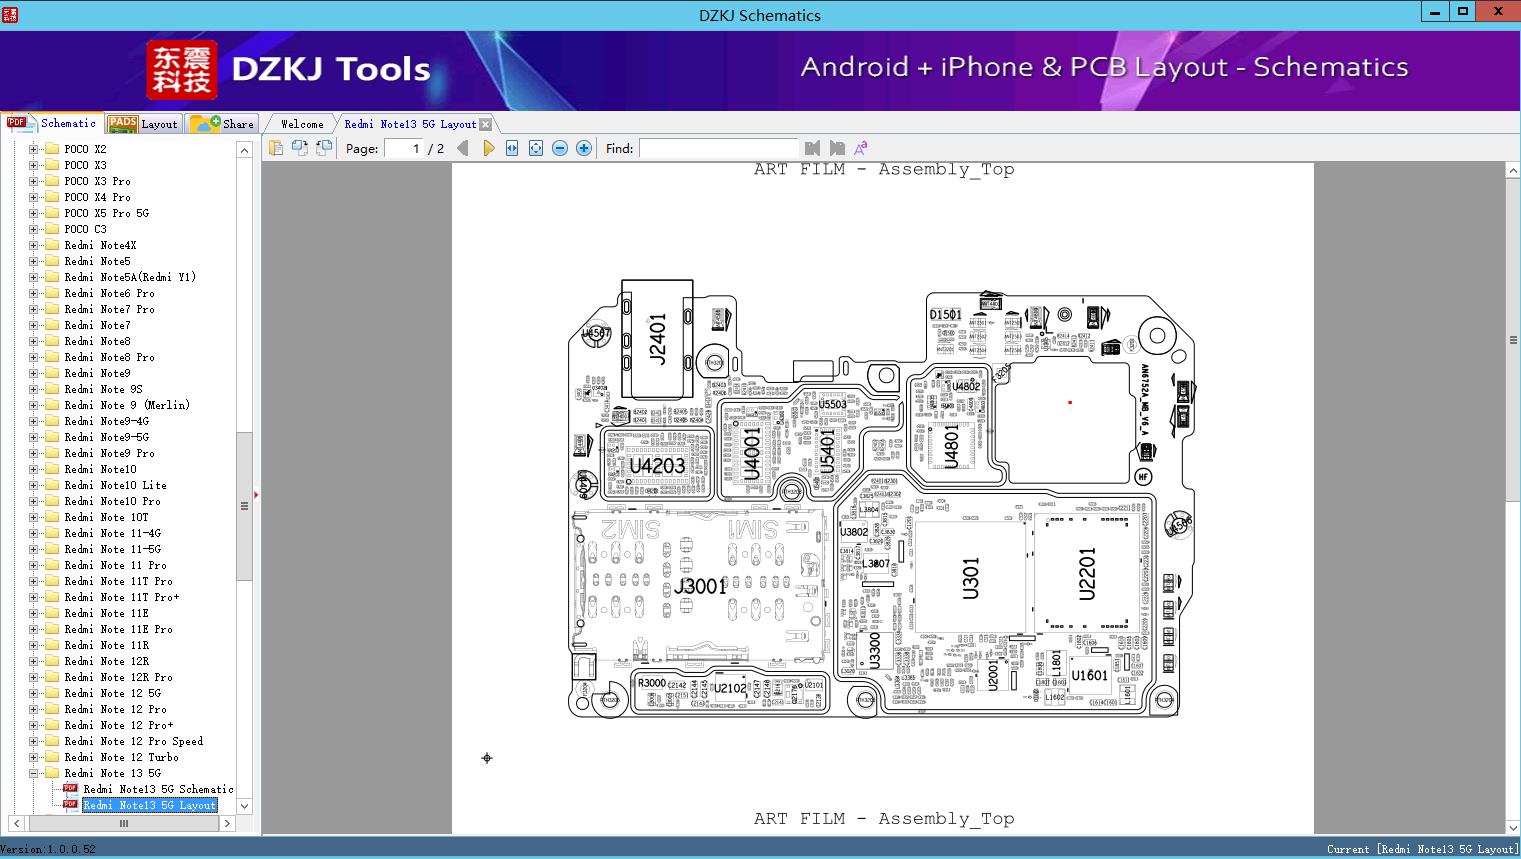
Task: Find the next search match
Action: [837, 148]
